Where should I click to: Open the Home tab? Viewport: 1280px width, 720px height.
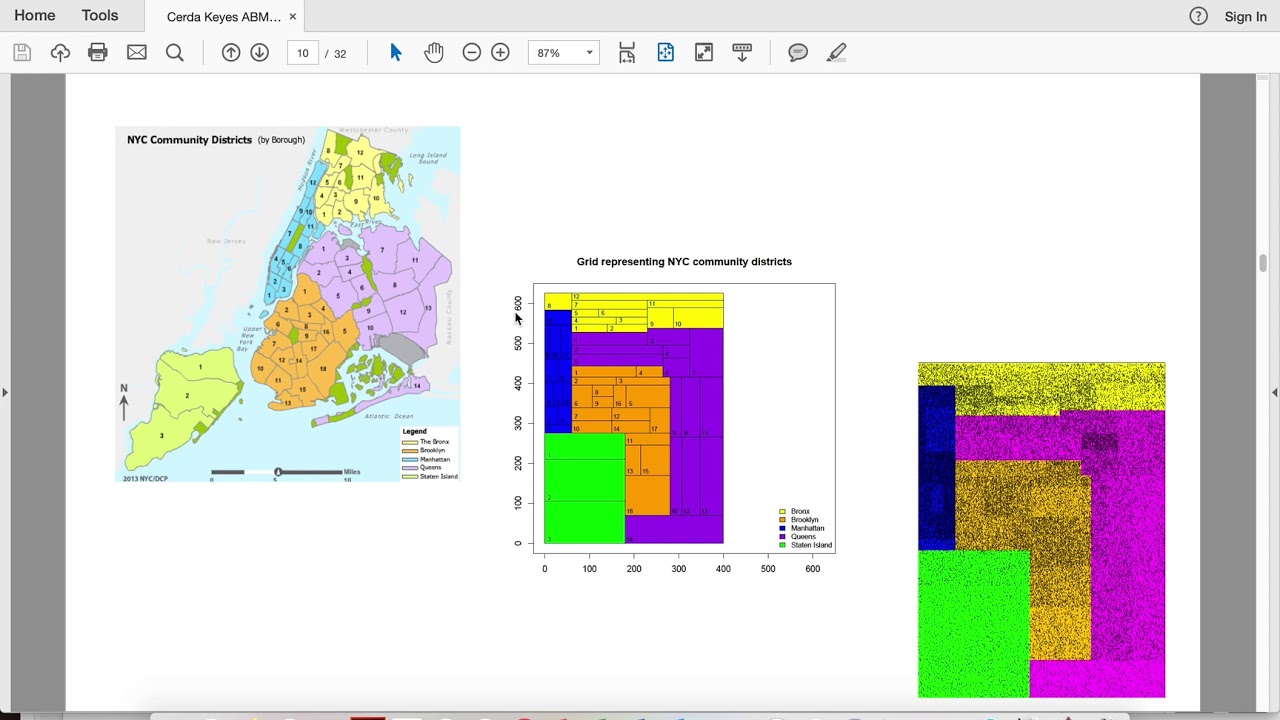point(35,16)
